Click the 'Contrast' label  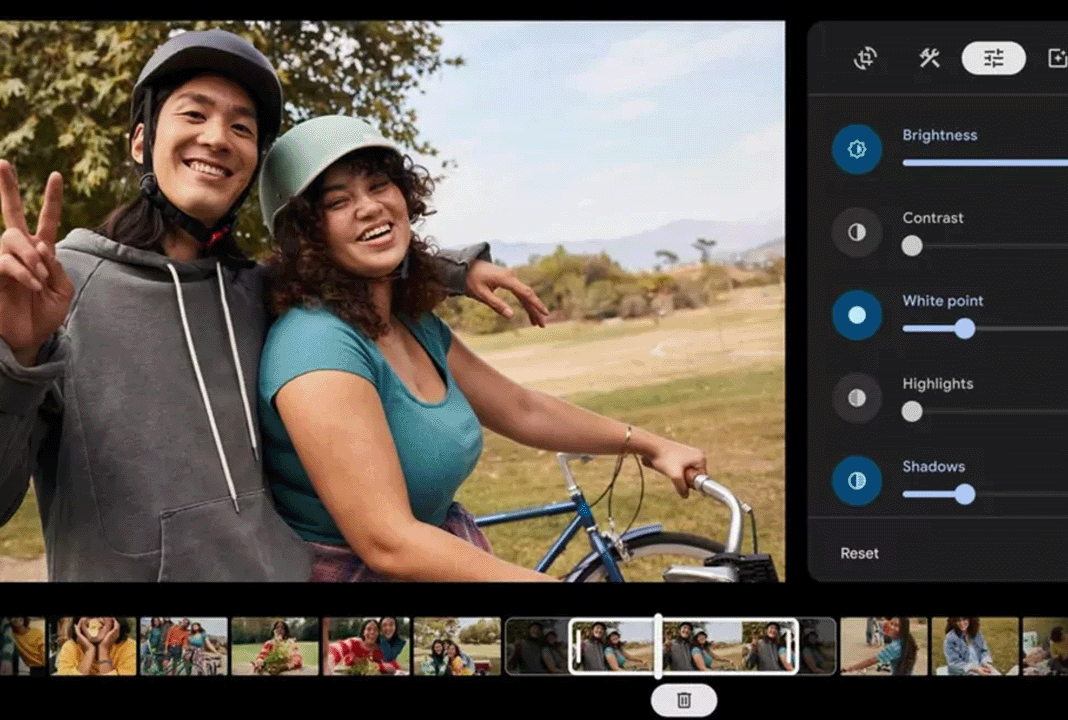click(933, 218)
